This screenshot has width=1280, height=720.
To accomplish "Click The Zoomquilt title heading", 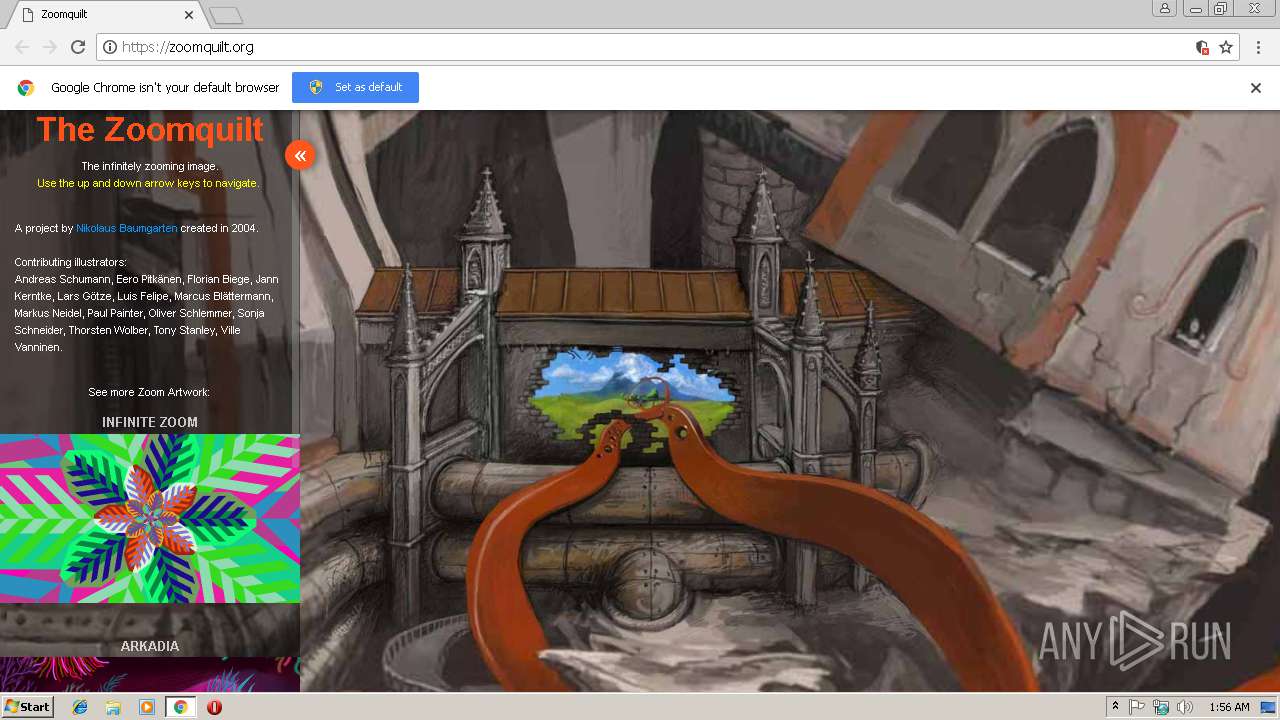I will click(150, 129).
